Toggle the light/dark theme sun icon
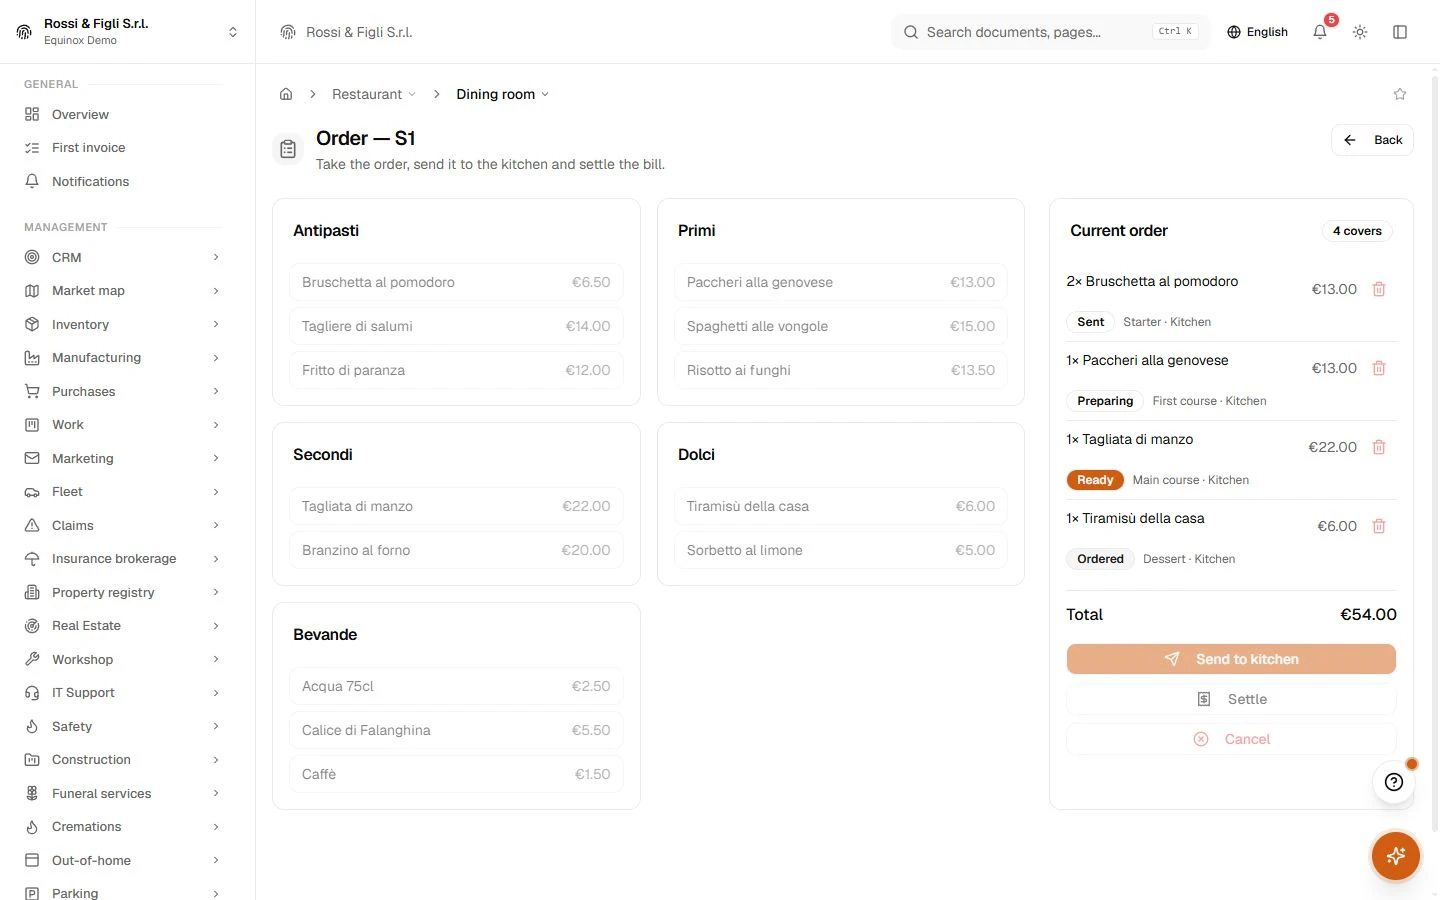This screenshot has width=1440, height=900. coord(1360,32)
